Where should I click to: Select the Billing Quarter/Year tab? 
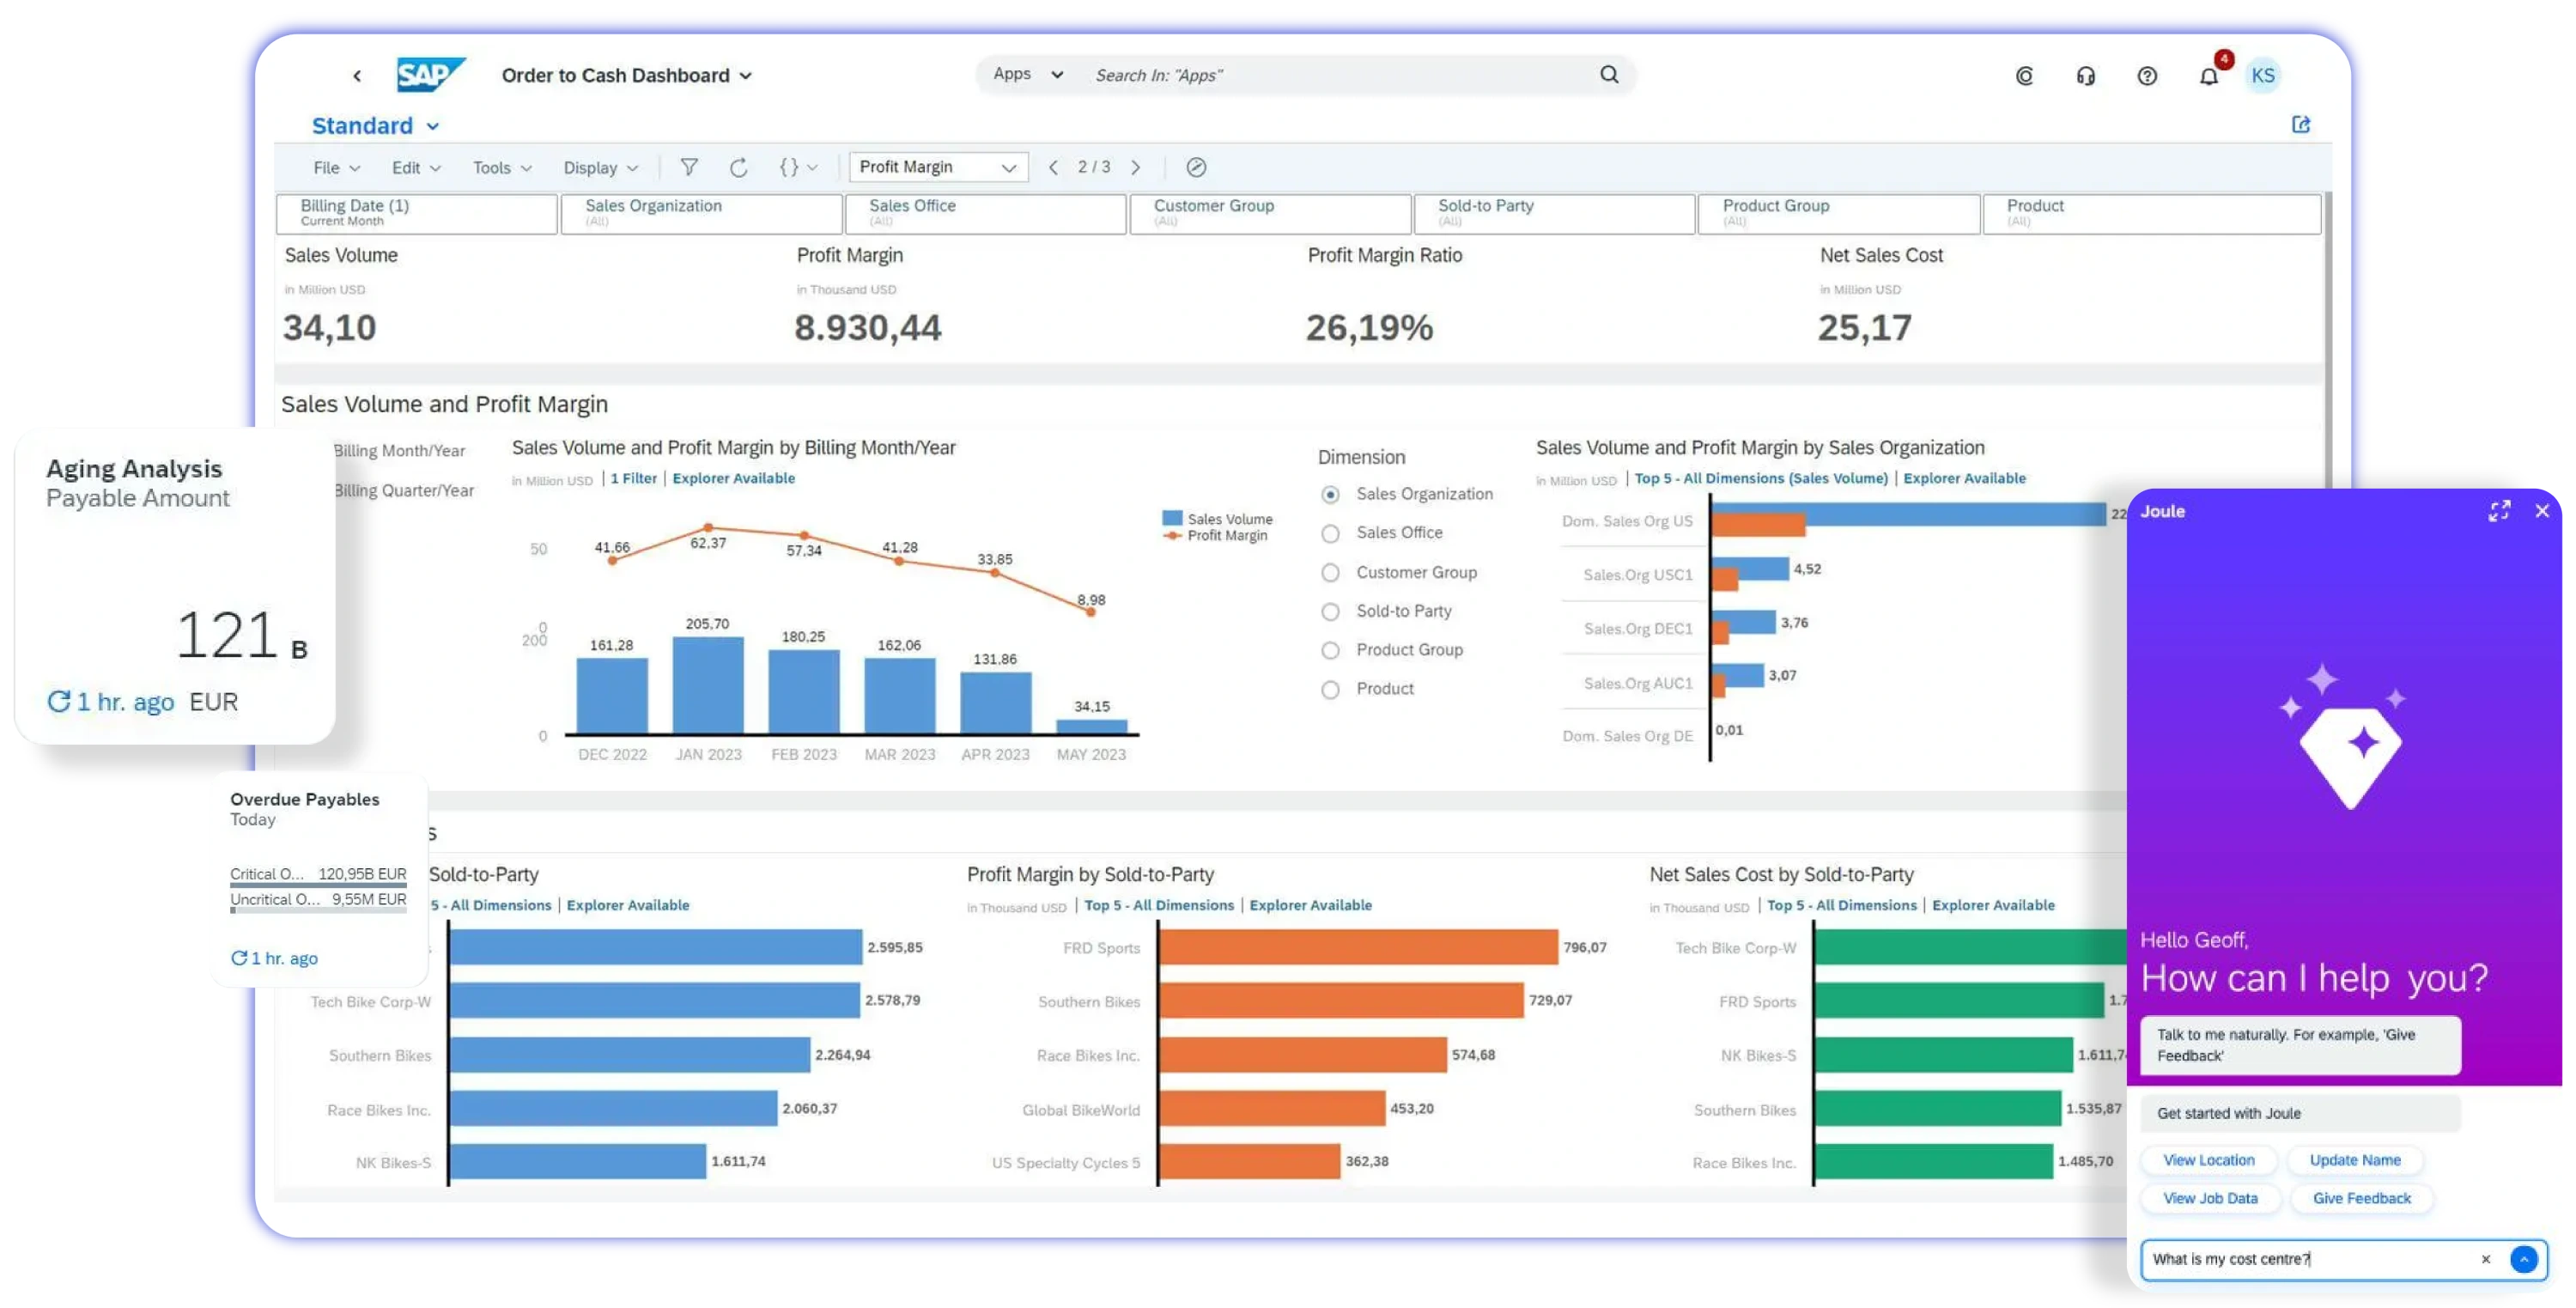(403, 490)
